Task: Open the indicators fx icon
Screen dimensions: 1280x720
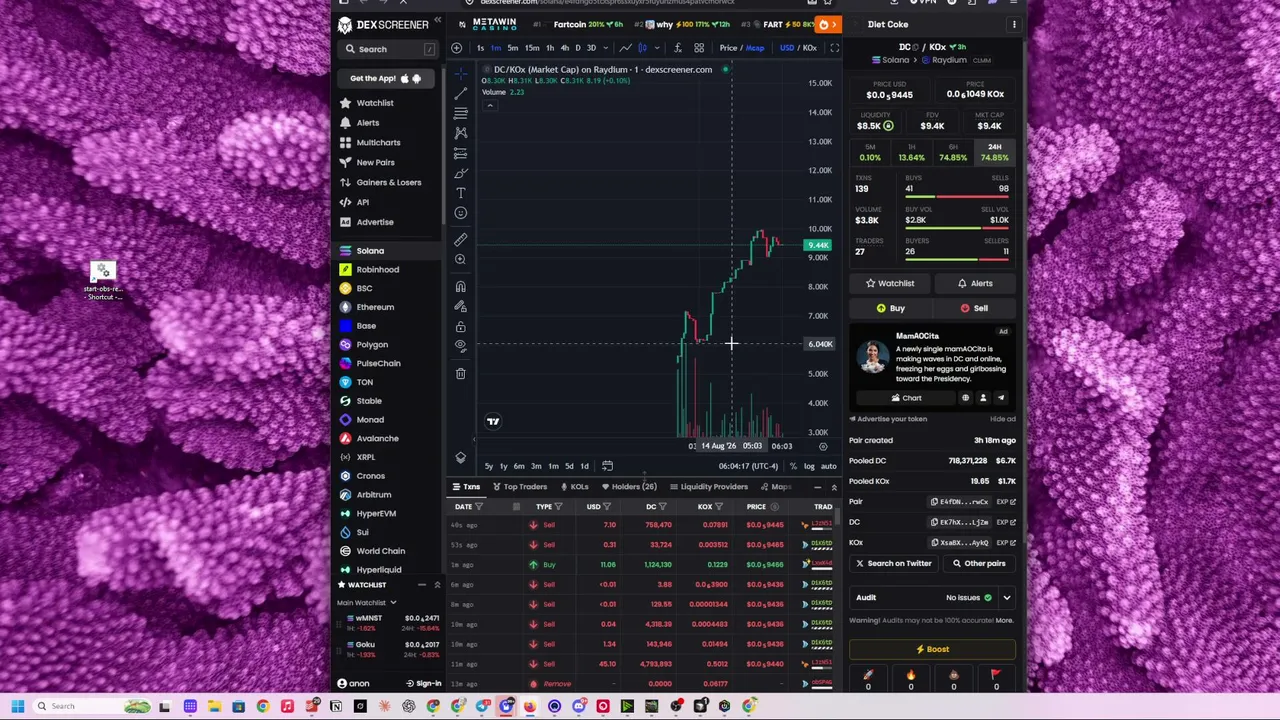Action: coord(677,48)
